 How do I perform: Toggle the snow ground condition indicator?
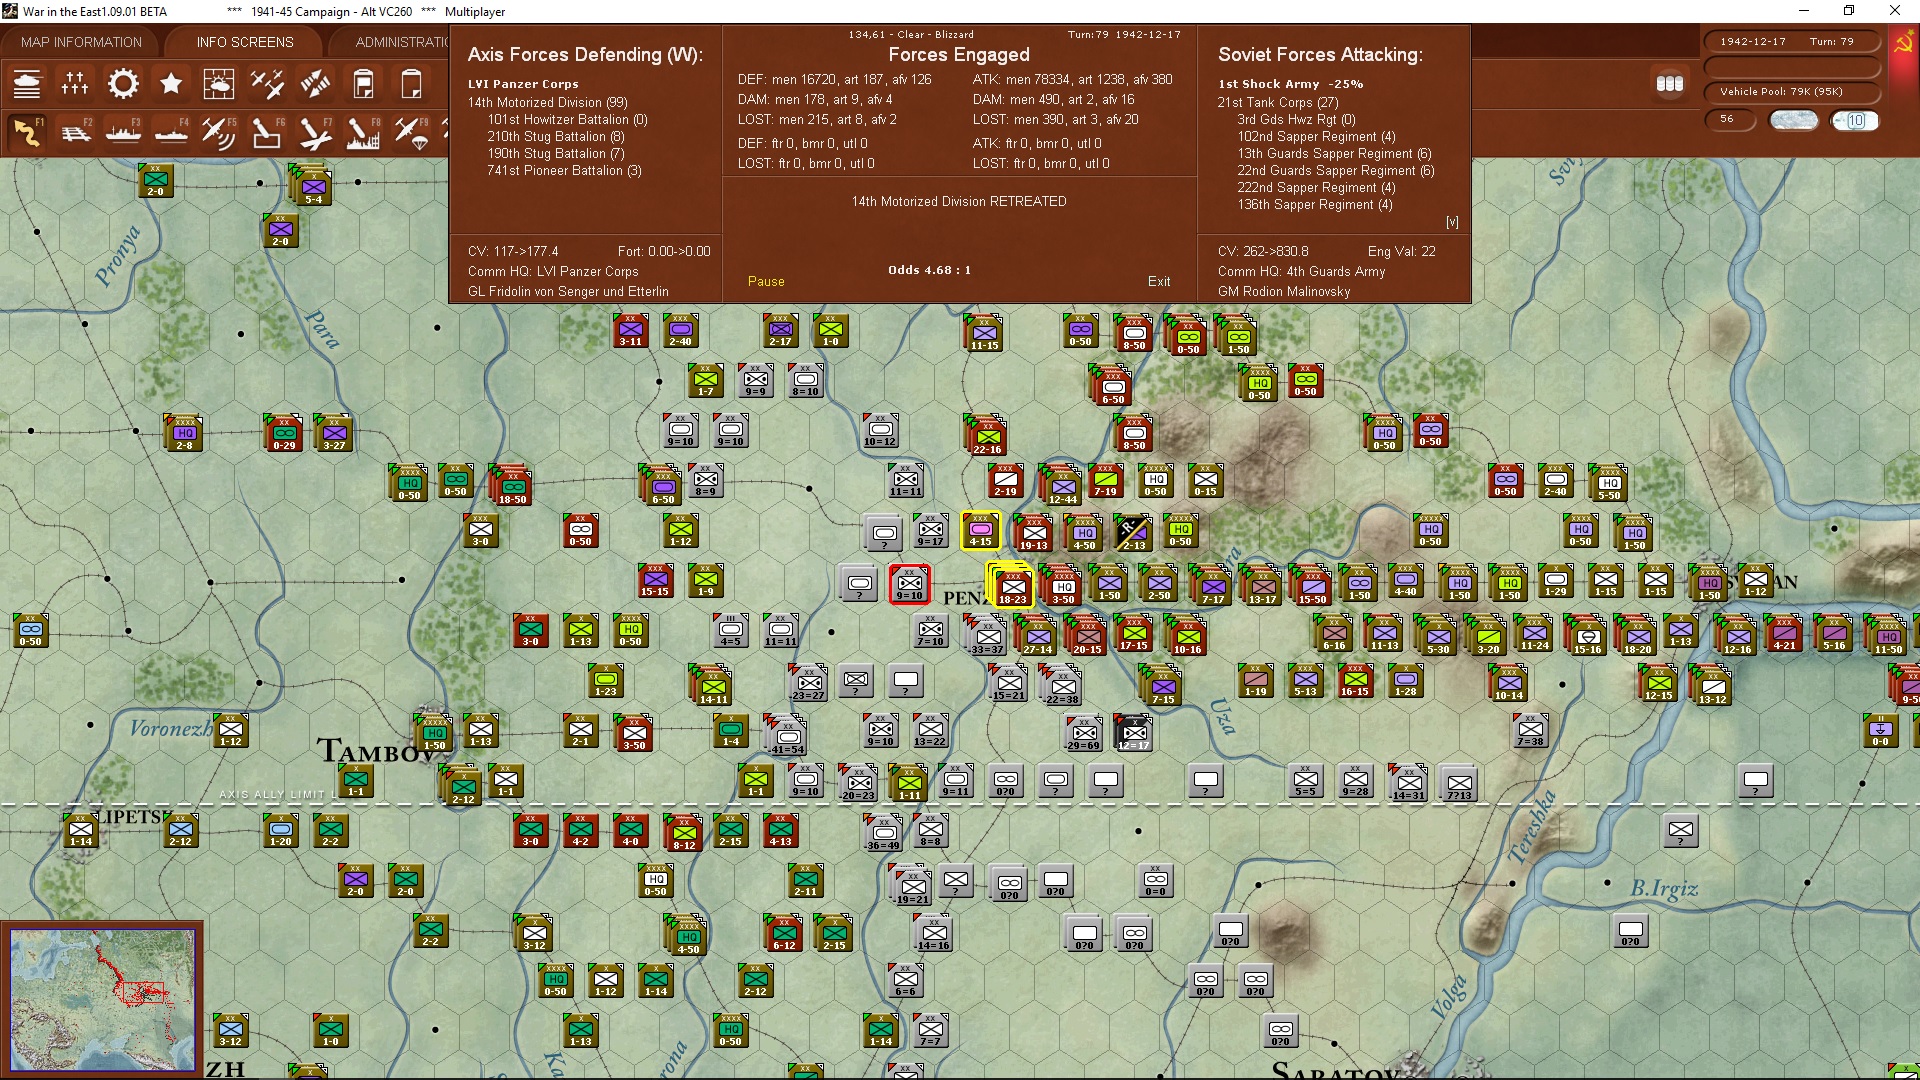[1793, 120]
